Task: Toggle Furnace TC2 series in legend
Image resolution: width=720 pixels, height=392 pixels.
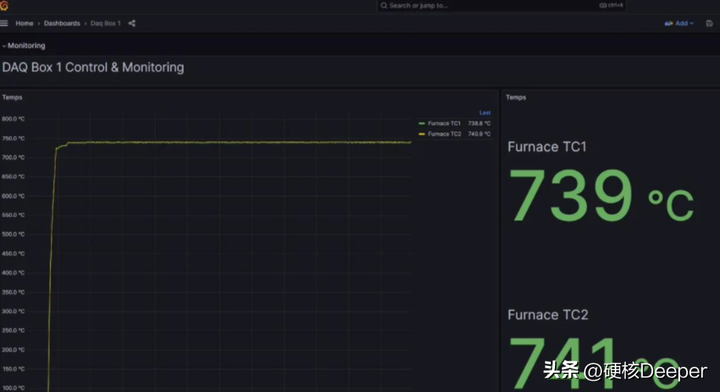Action: (444, 134)
